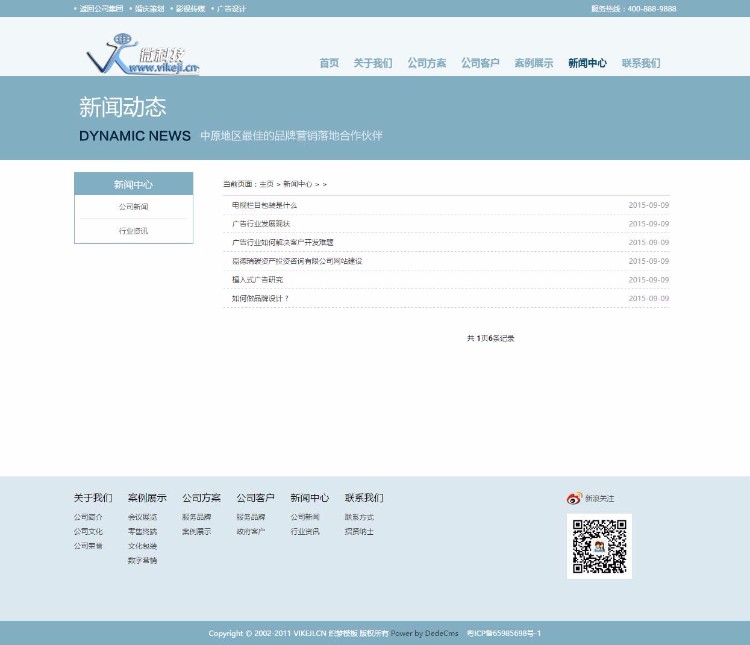The height and width of the screenshot is (645, 750).
Task: Open the third link under footer 关于我们
Action: (x=88, y=546)
